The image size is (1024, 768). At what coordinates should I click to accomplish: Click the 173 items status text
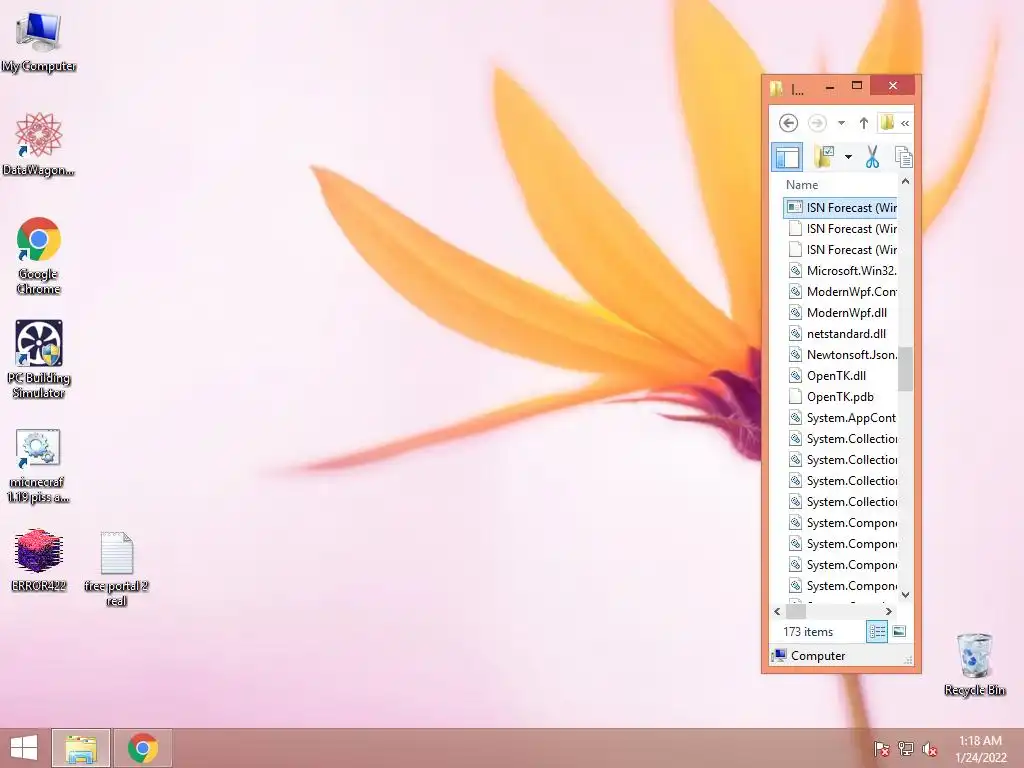[x=808, y=632]
